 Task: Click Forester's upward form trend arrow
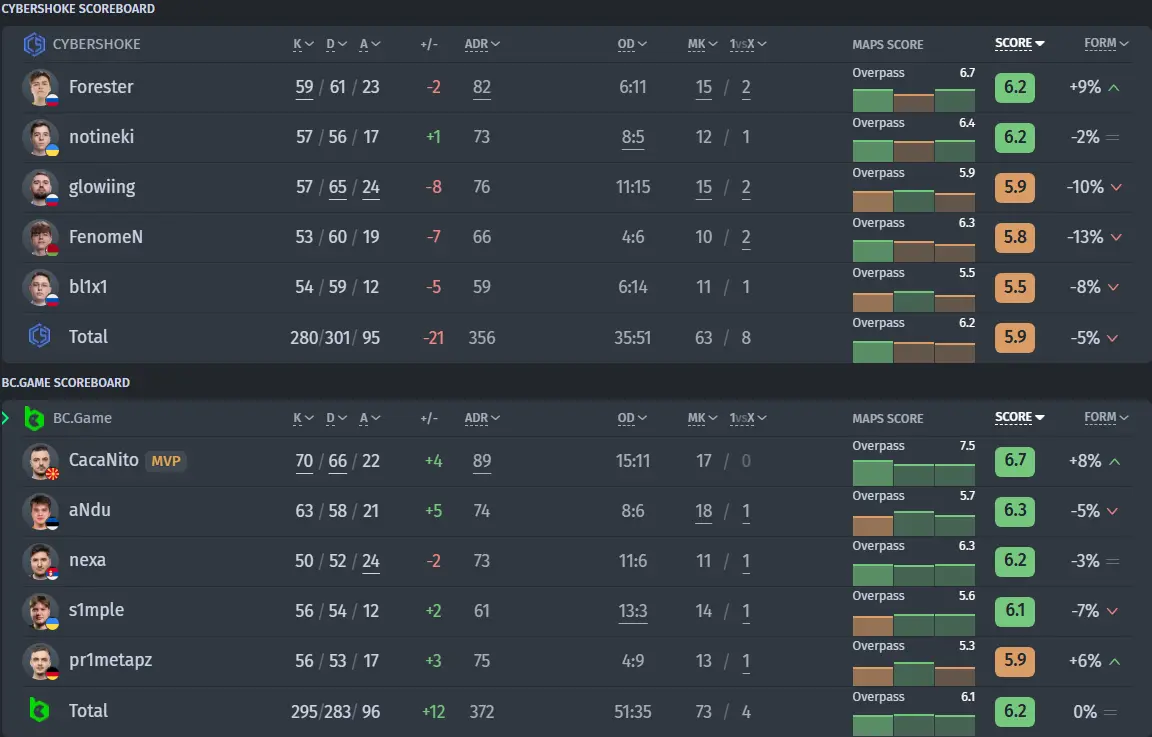click(x=1114, y=87)
